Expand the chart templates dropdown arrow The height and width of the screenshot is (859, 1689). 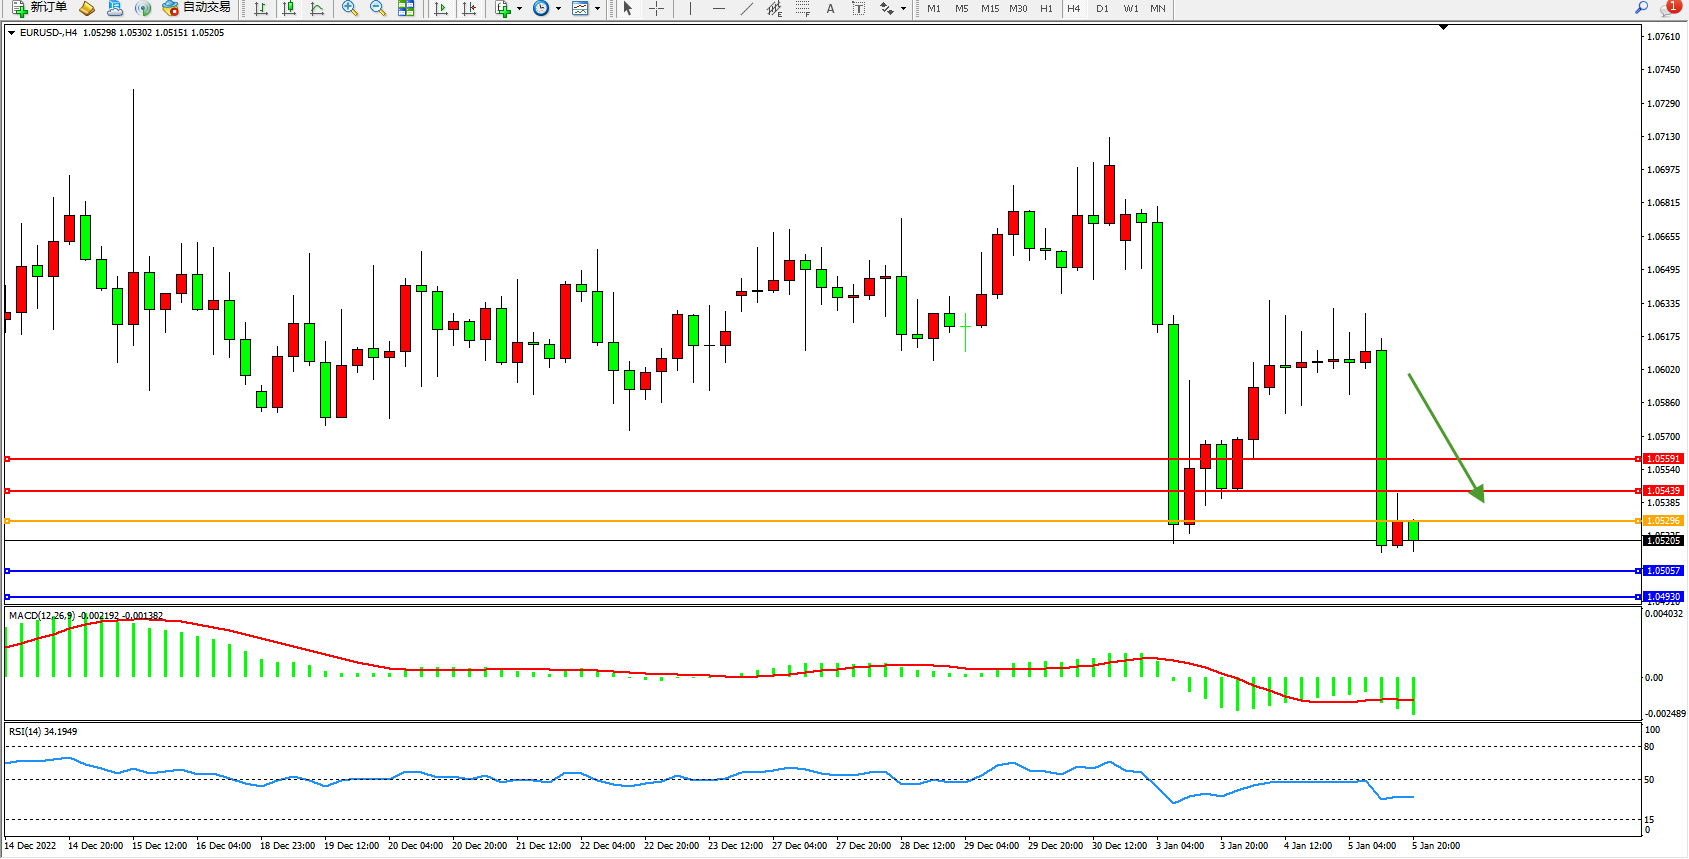pos(597,8)
